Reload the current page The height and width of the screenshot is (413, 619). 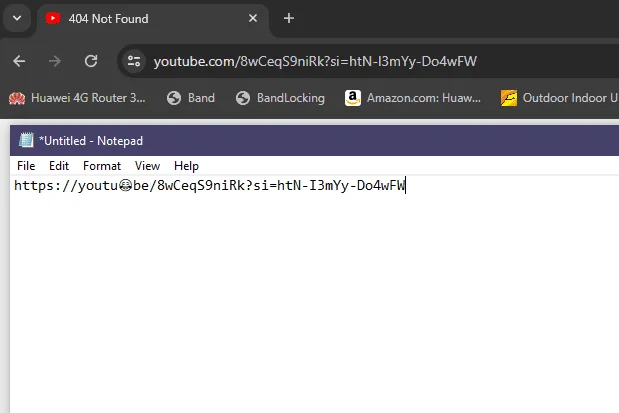pos(91,61)
